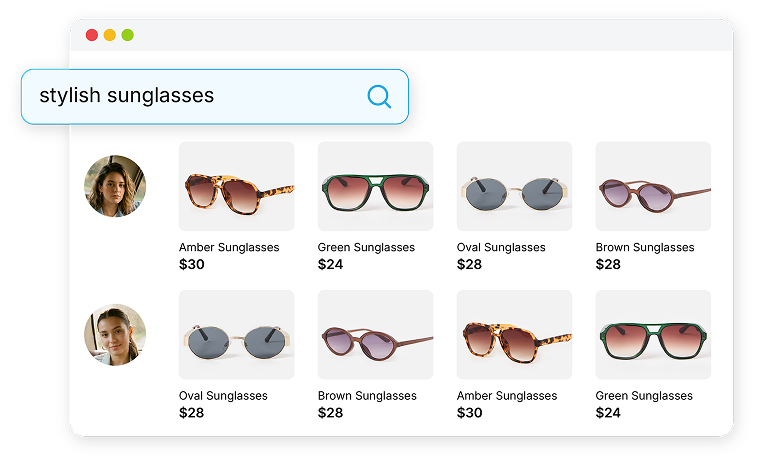Click the red window close dot

[x=92, y=35]
